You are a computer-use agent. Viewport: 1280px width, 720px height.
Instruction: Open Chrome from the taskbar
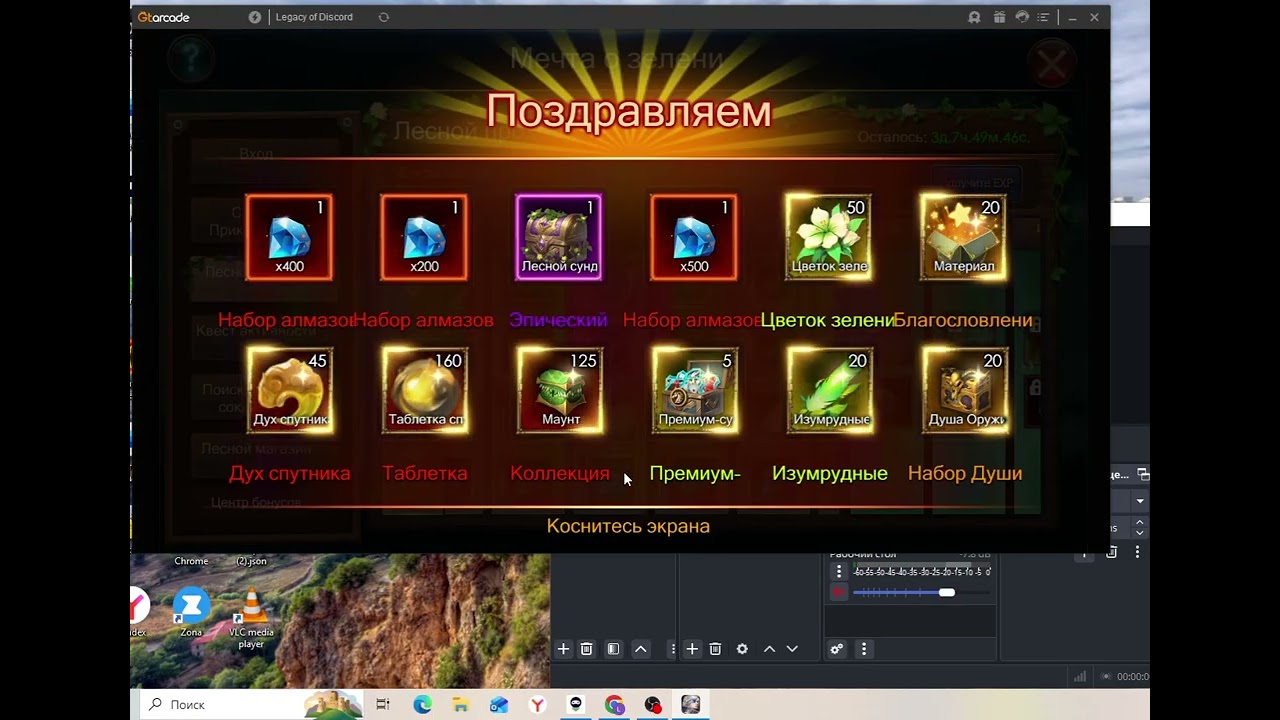pos(614,705)
